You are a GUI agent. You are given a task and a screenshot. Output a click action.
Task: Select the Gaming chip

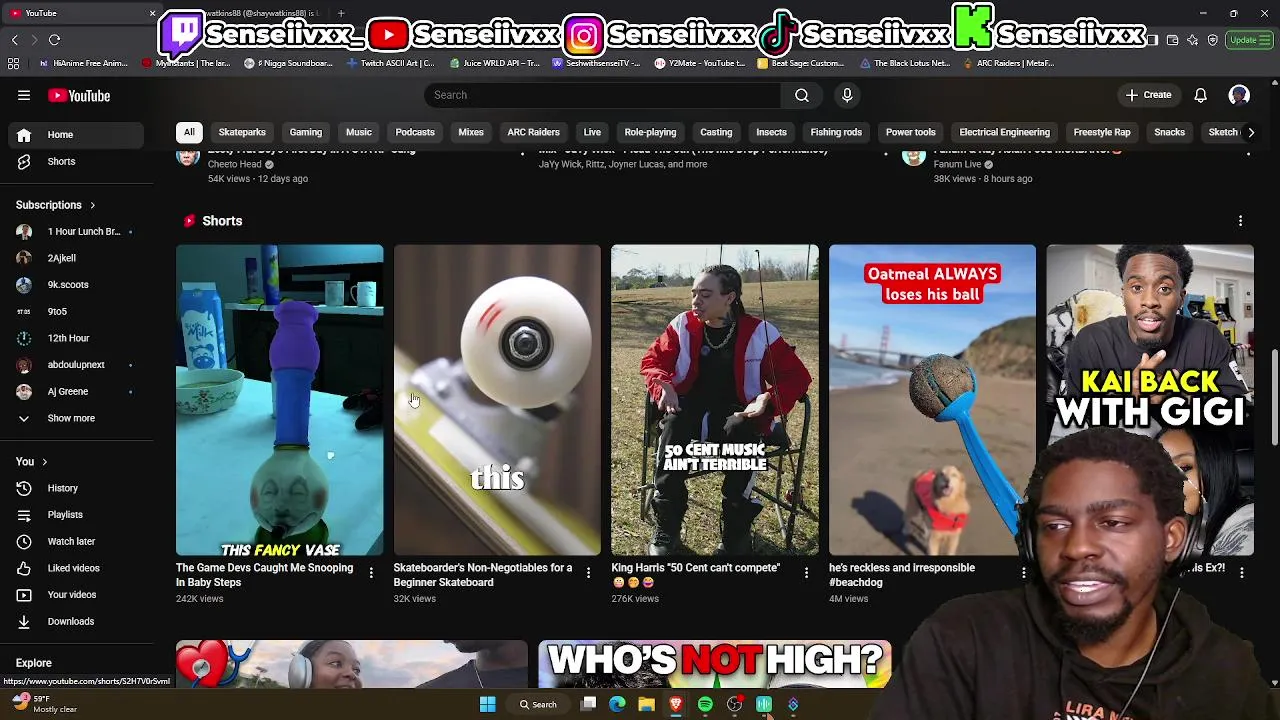(306, 132)
